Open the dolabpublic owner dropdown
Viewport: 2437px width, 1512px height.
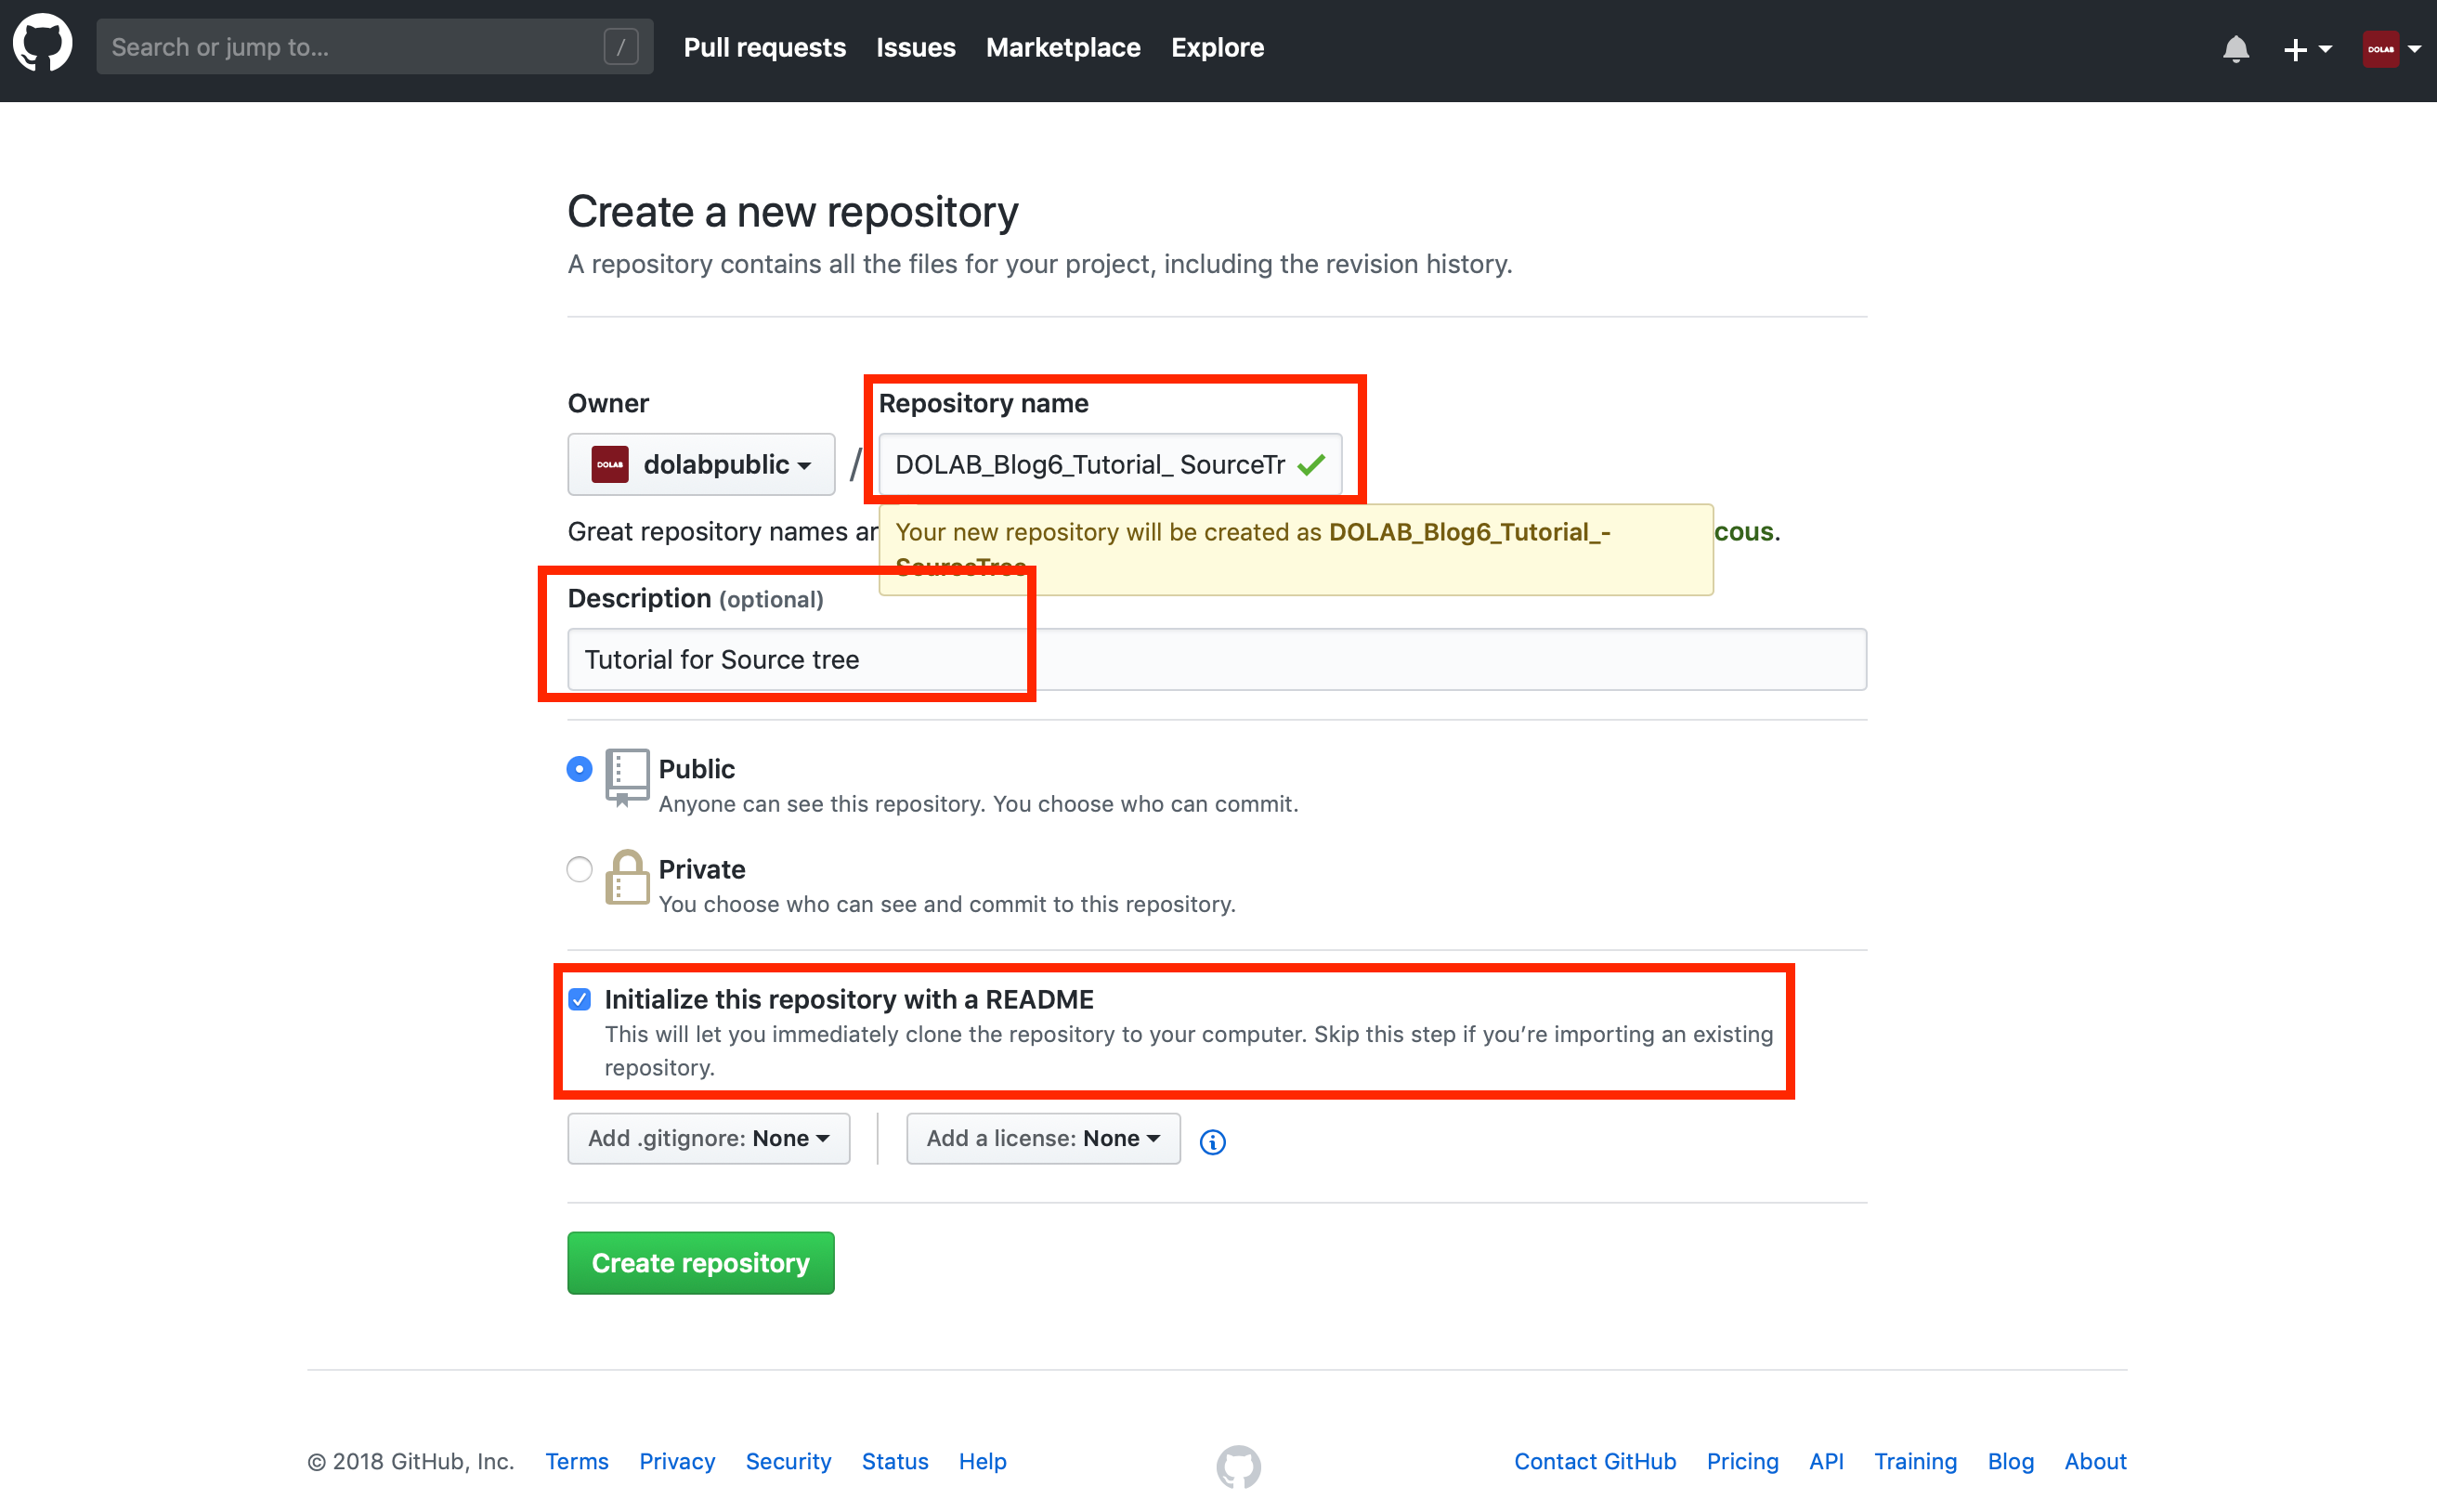coord(701,464)
